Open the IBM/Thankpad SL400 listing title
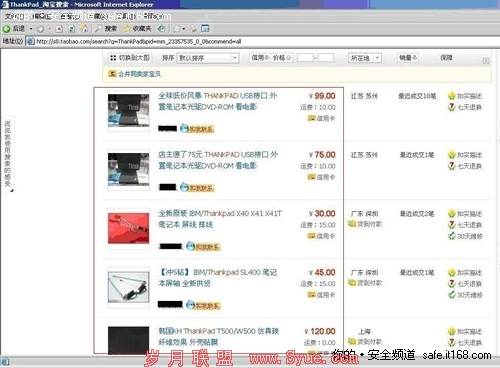The width and height of the screenshot is (500, 368). [x=218, y=278]
